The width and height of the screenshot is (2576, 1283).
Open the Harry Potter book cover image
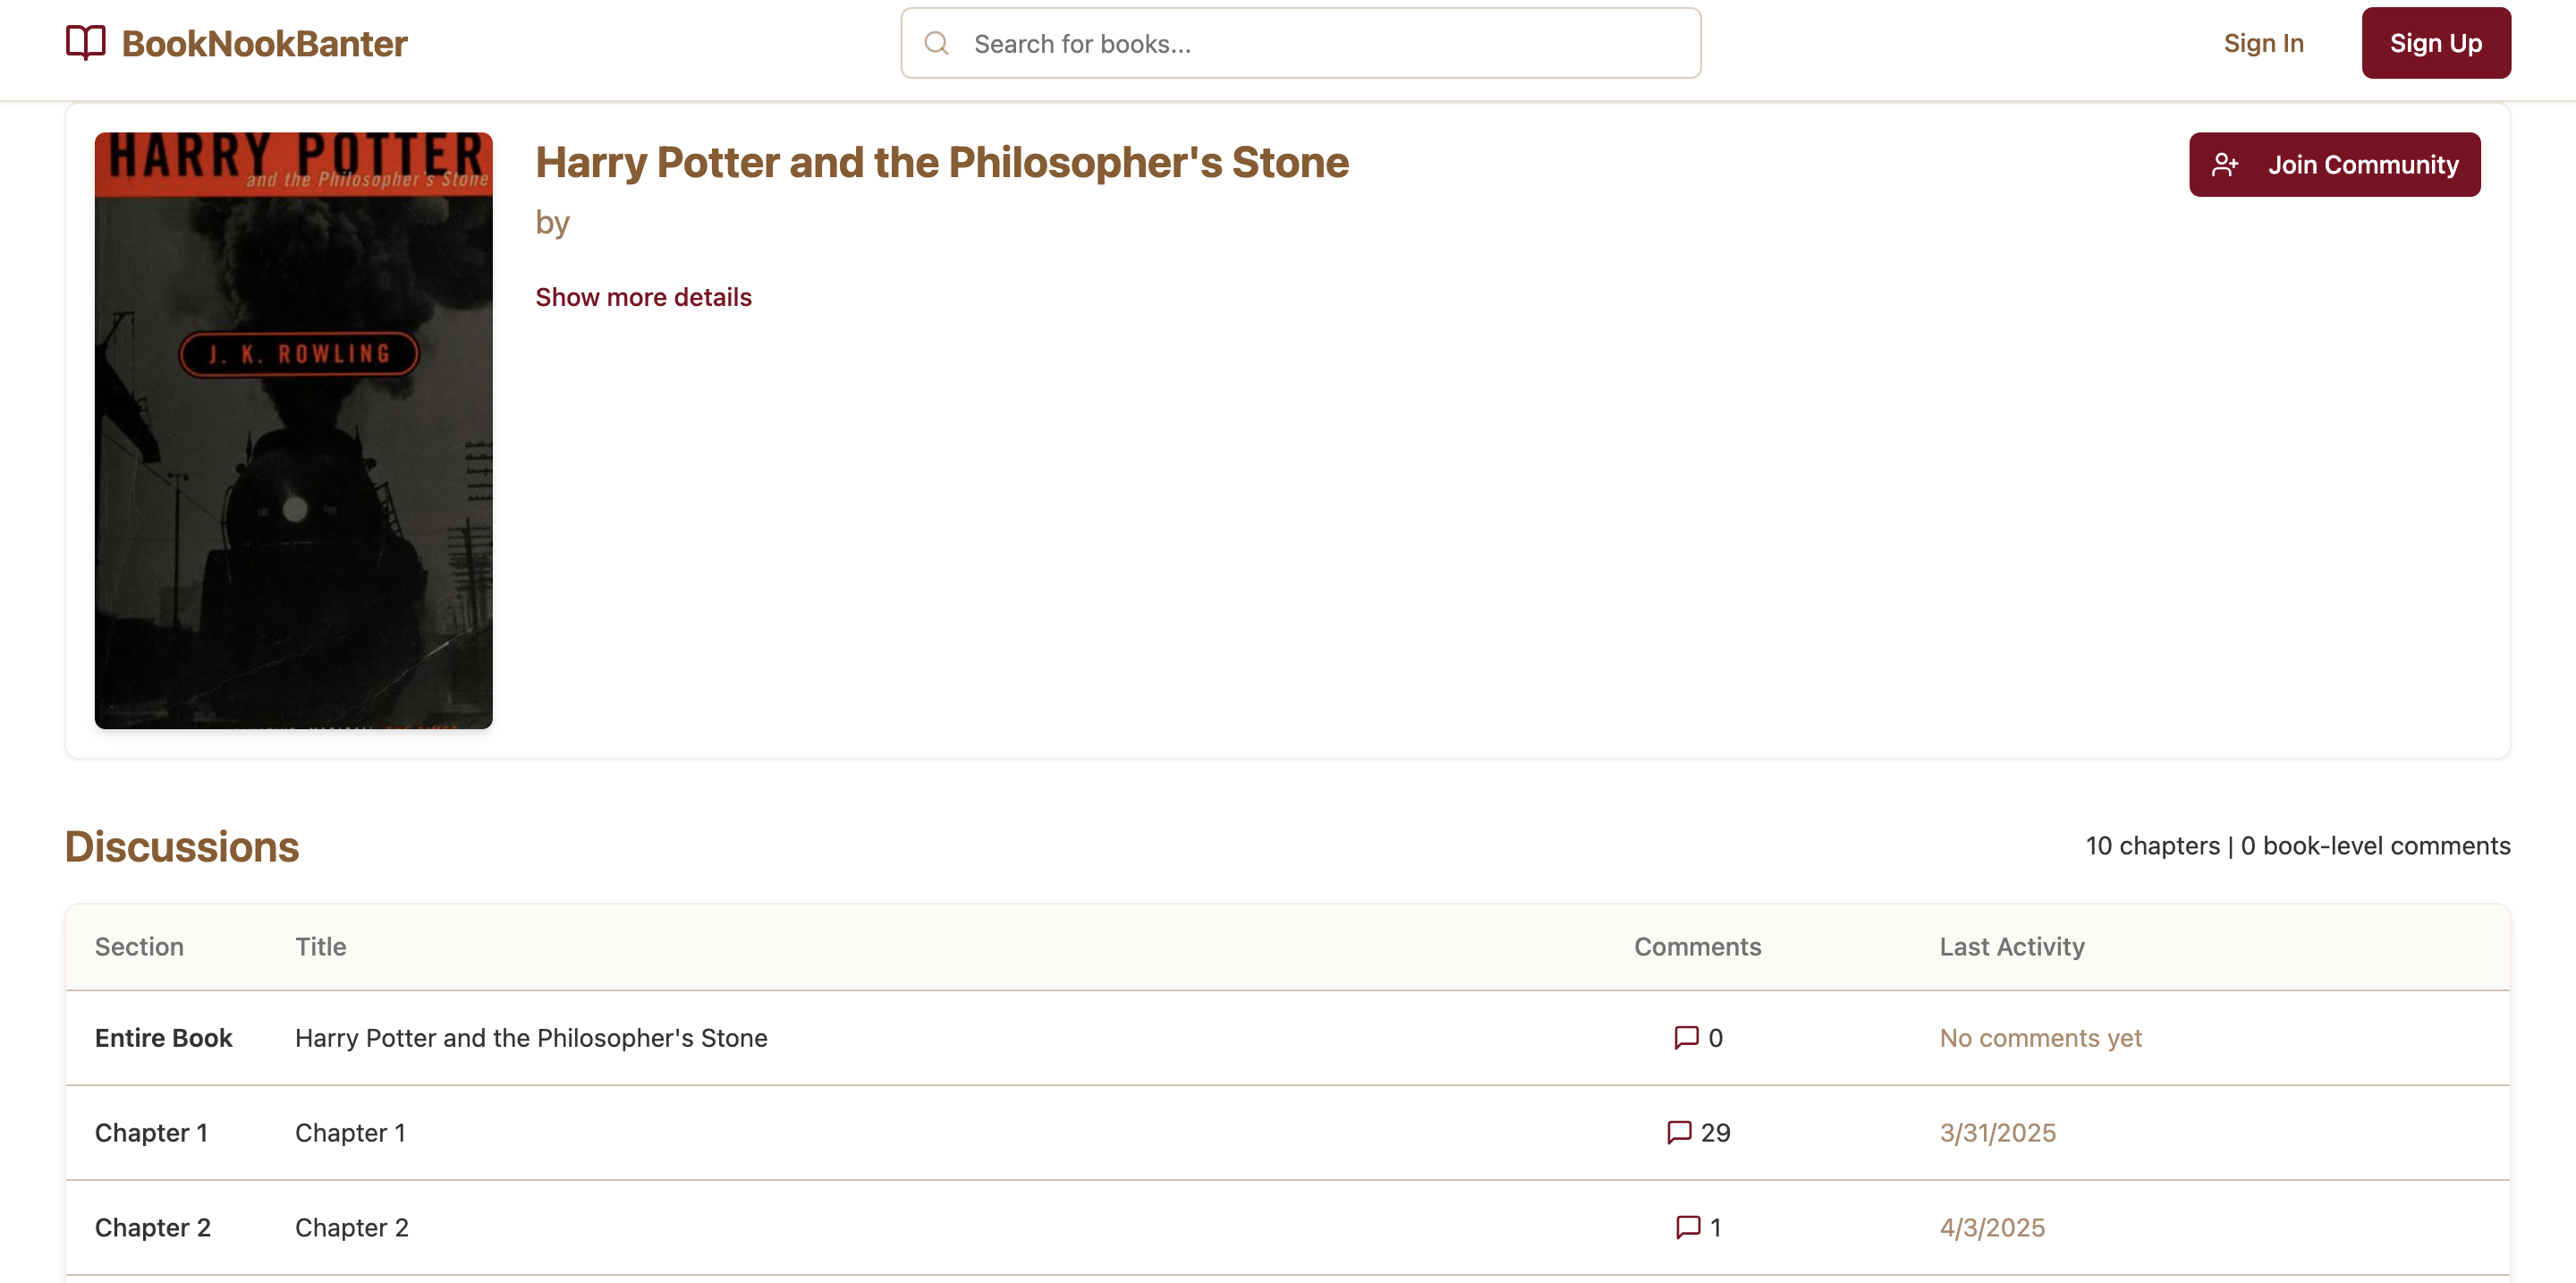point(293,430)
